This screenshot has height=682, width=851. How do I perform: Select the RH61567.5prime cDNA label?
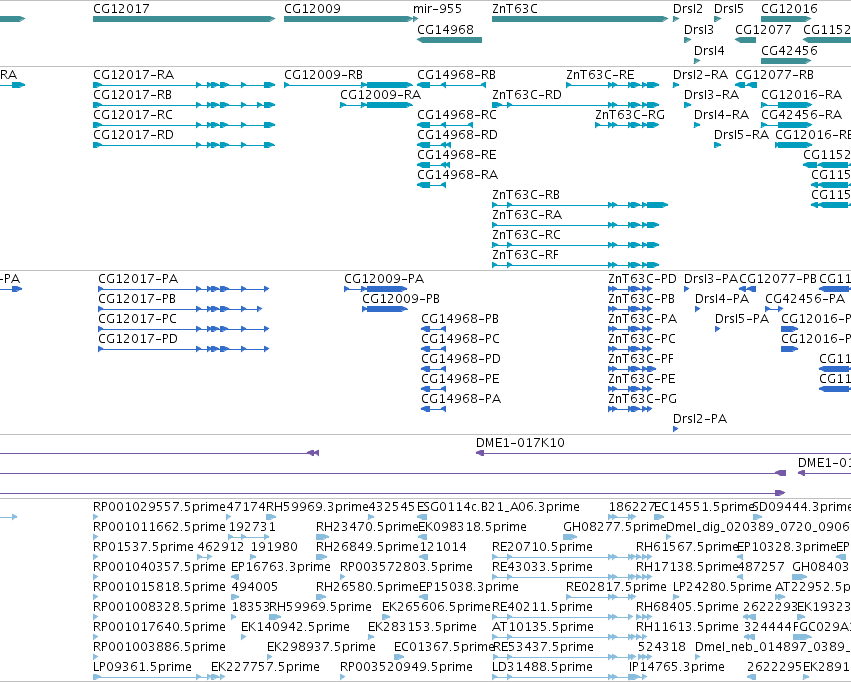[687, 547]
